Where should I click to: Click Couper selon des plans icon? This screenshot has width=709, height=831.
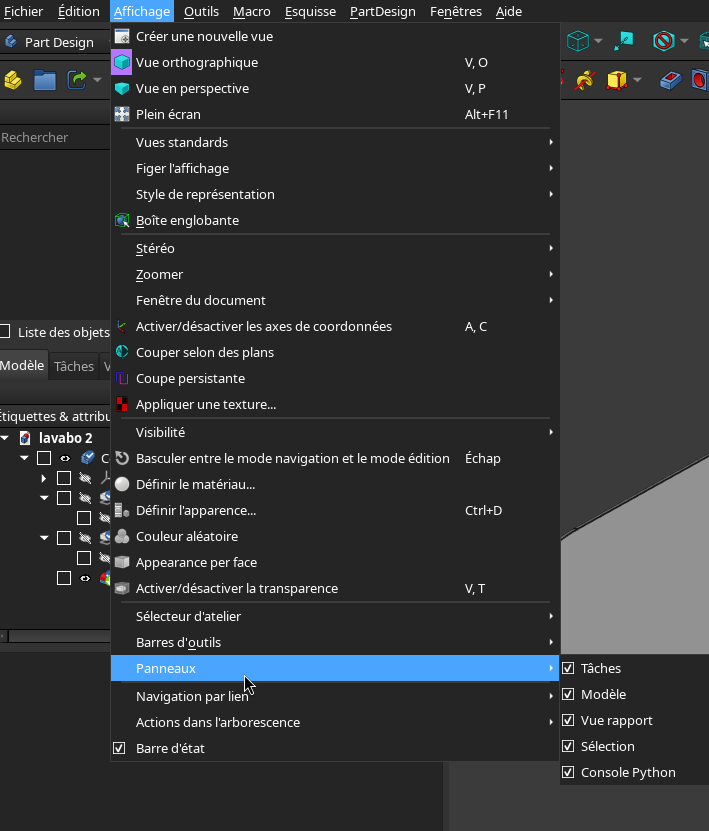(122, 351)
